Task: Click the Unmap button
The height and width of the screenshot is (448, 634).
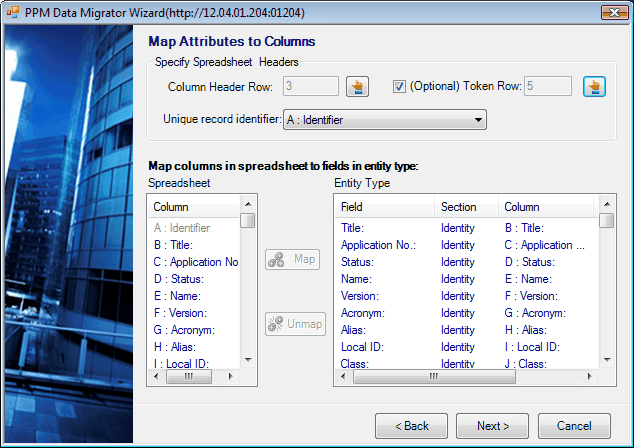Action: (295, 324)
